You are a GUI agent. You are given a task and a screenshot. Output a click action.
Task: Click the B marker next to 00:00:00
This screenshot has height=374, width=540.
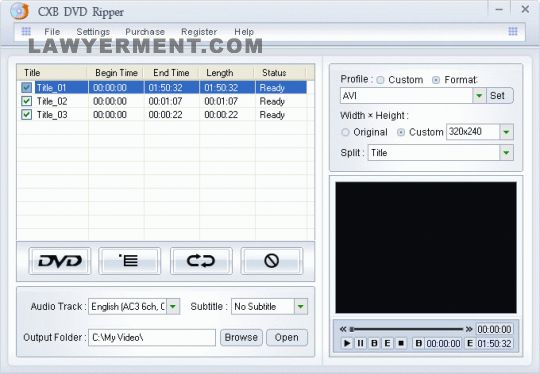418,343
